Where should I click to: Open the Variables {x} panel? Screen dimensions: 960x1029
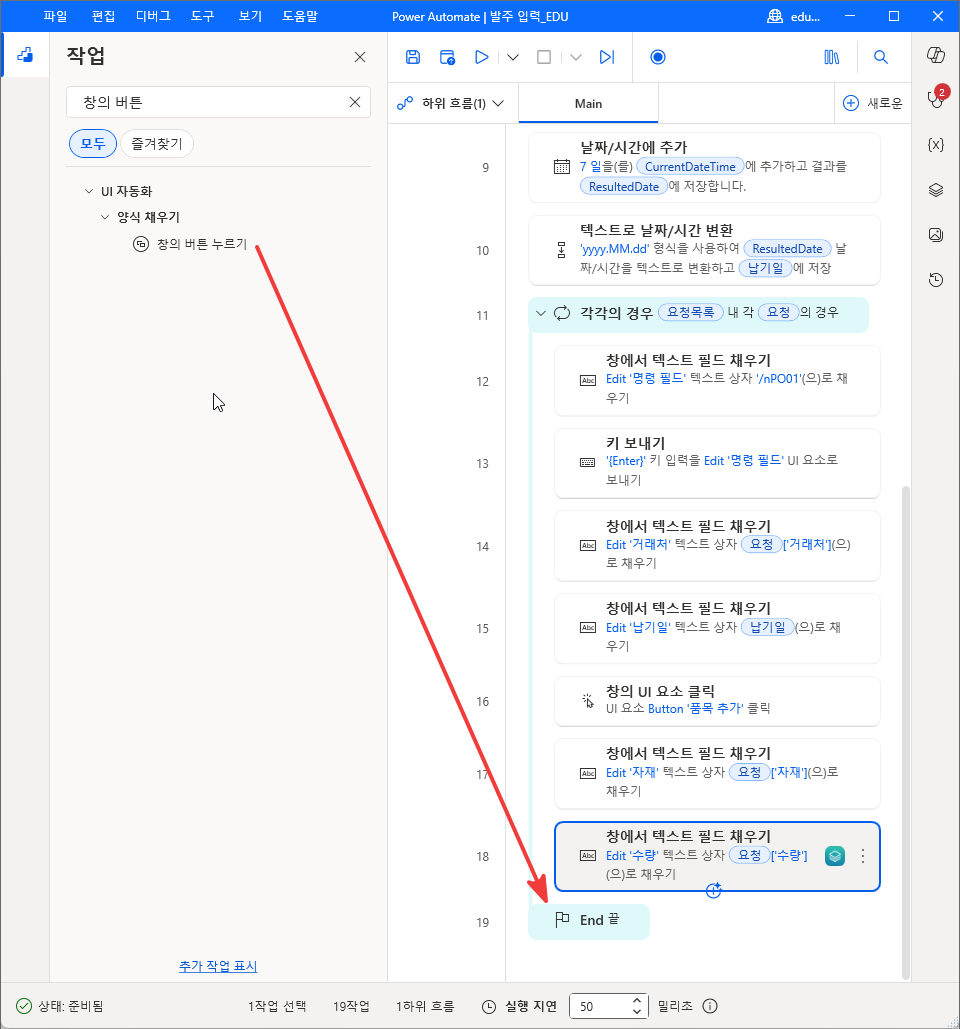tap(936, 144)
